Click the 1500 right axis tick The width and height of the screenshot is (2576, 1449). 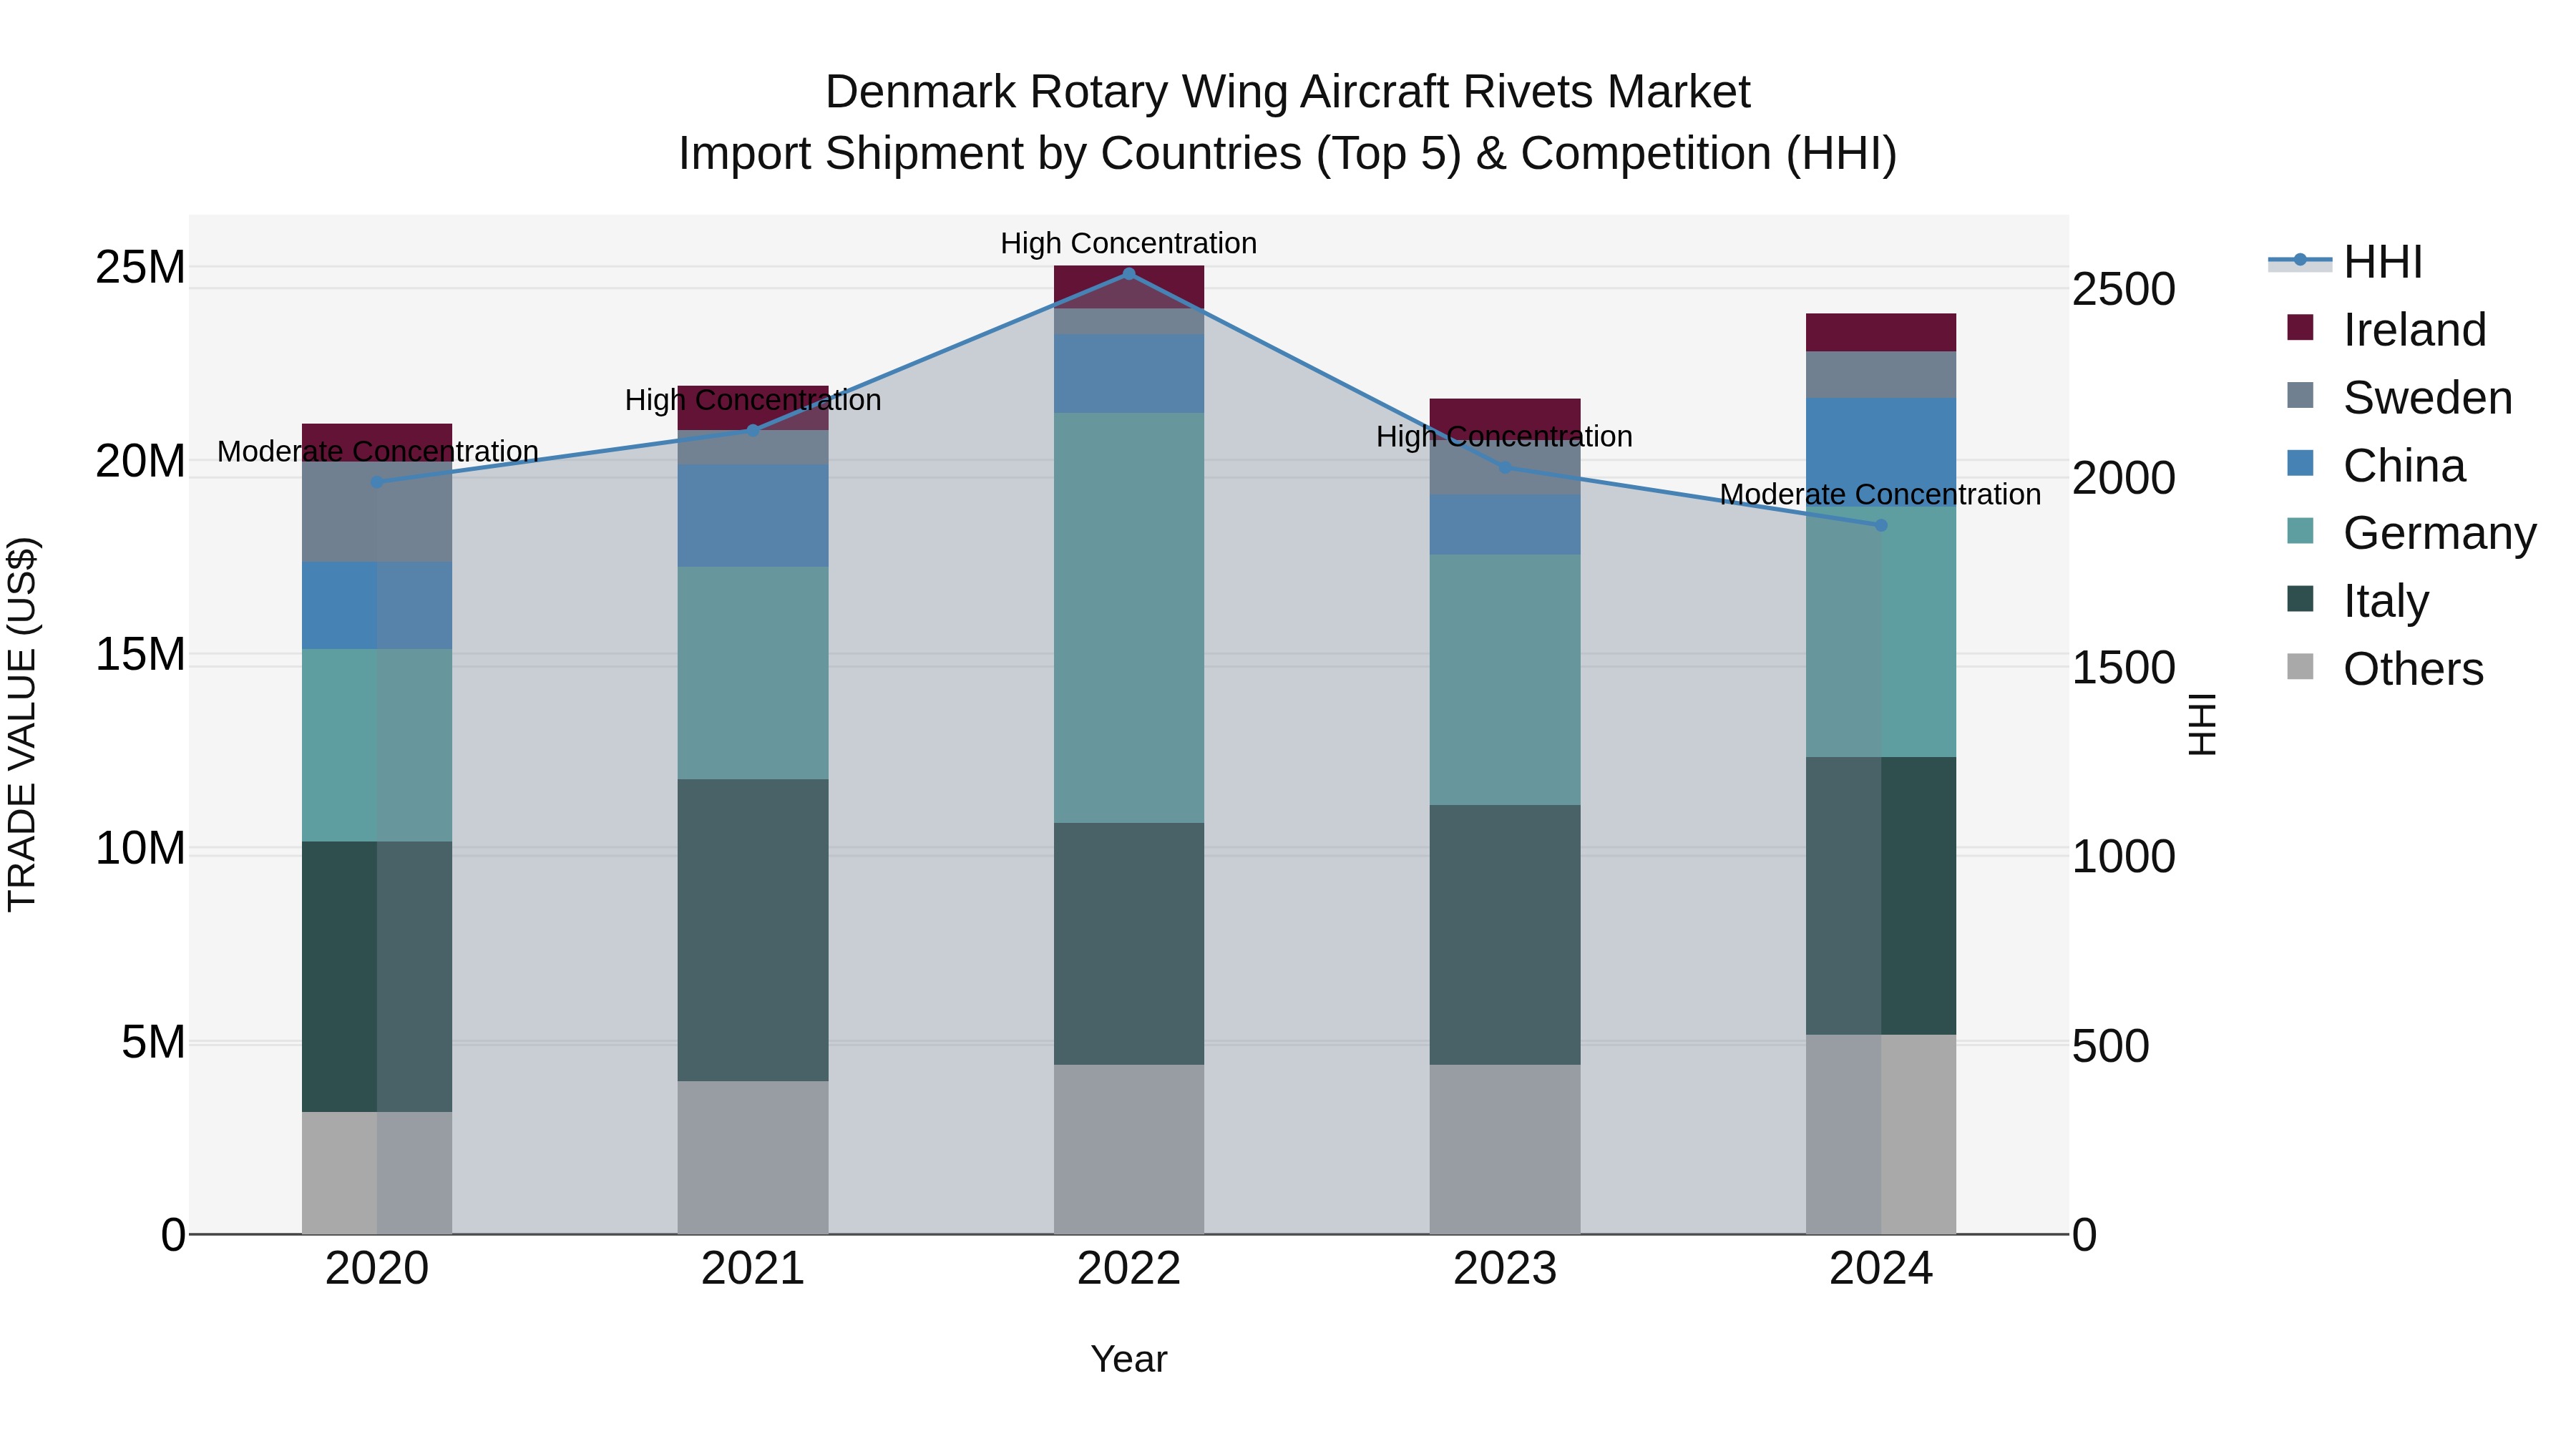tap(2123, 668)
